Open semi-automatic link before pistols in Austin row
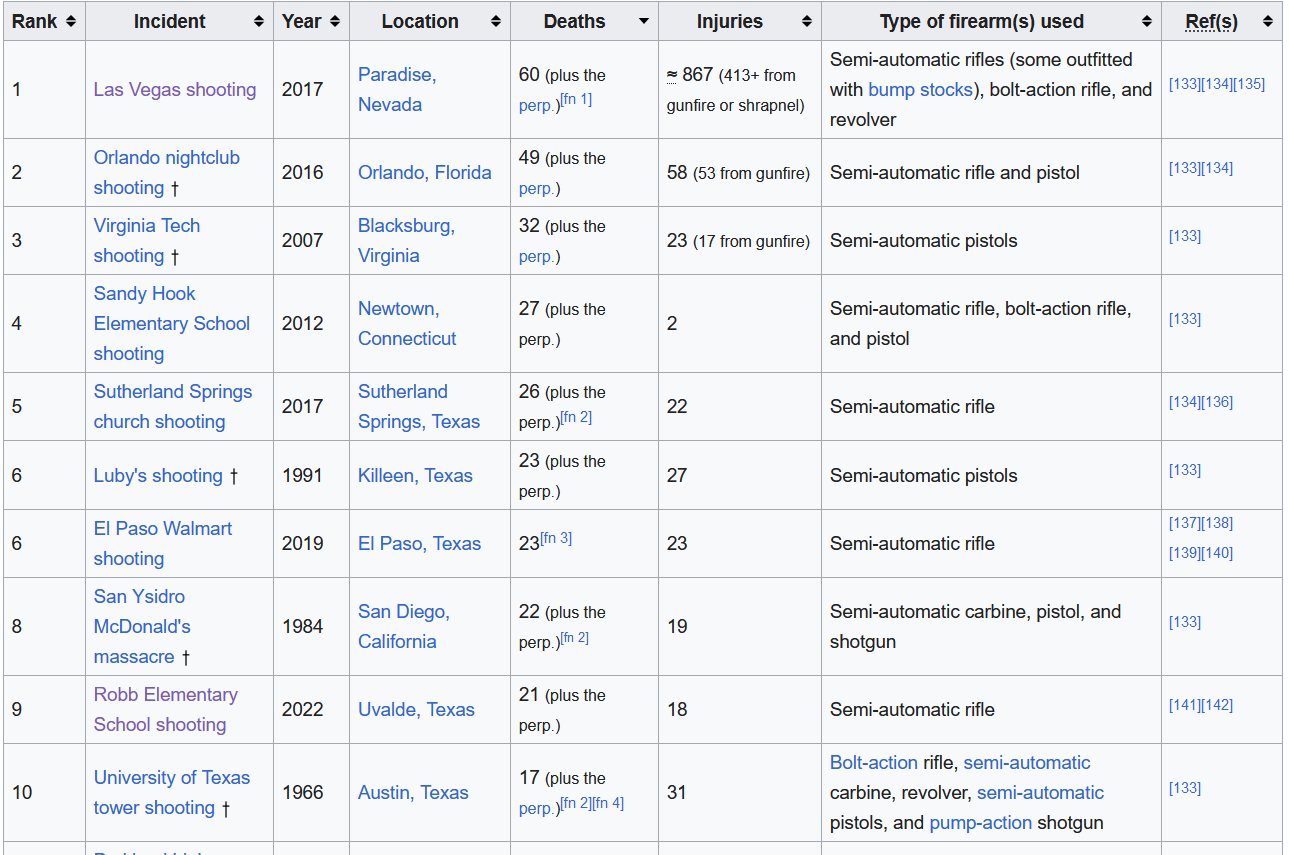The image size is (1289, 855). tap(1040, 792)
